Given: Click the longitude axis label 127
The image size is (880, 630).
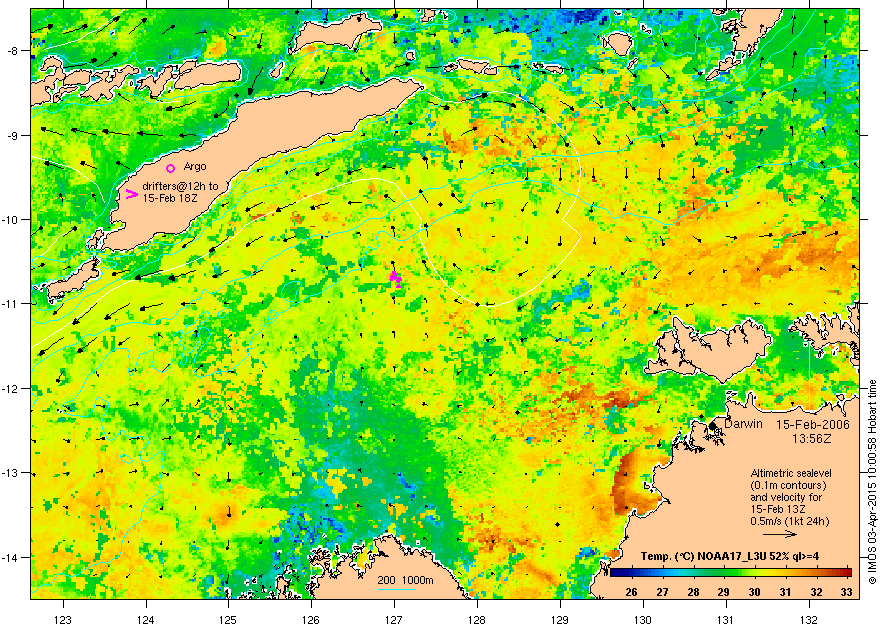Looking at the screenshot, I should 394,620.
